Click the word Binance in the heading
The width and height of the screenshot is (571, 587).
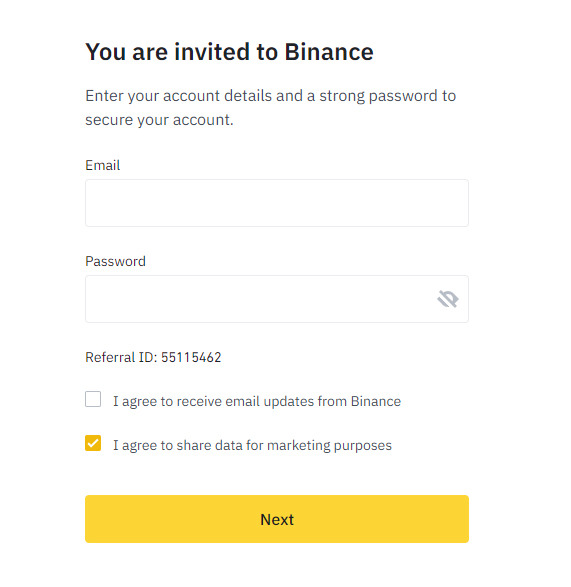(329, 52)
